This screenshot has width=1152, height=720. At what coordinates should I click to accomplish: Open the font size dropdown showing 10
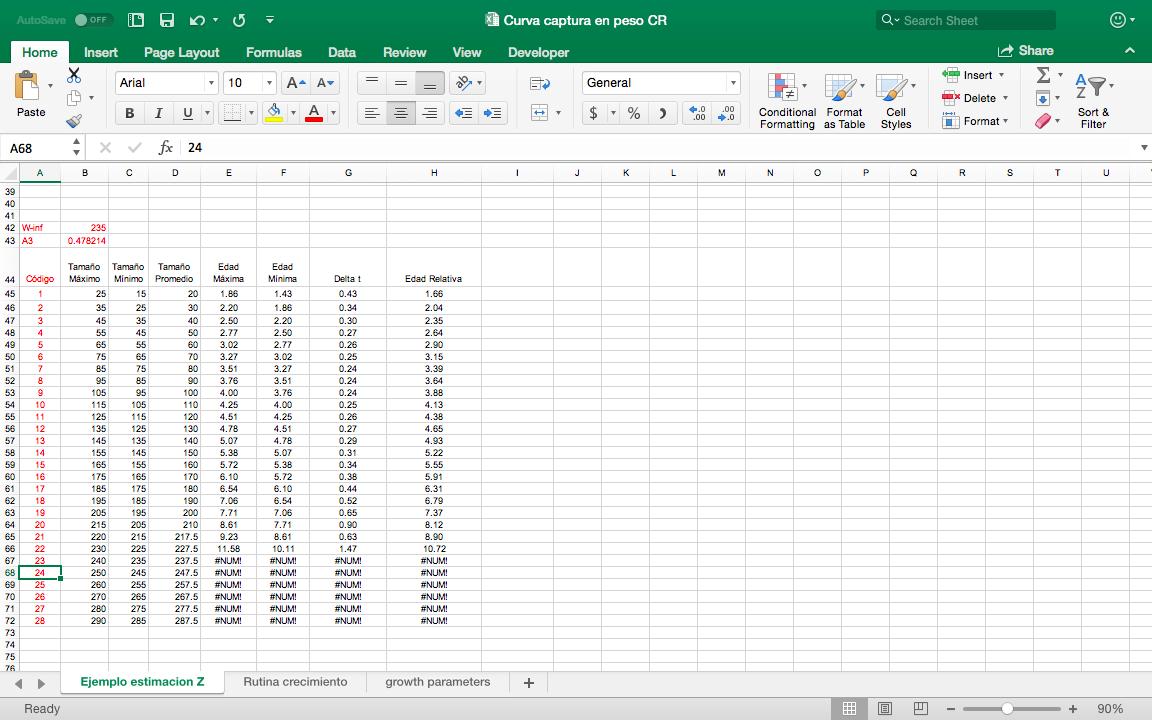point(269,83)
